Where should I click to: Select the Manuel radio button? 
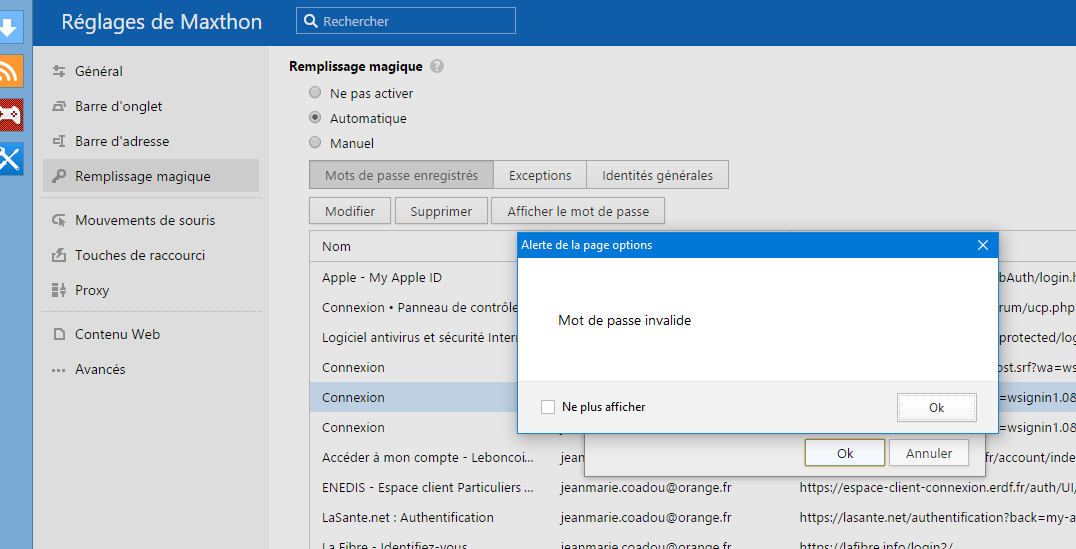point(315,143)
